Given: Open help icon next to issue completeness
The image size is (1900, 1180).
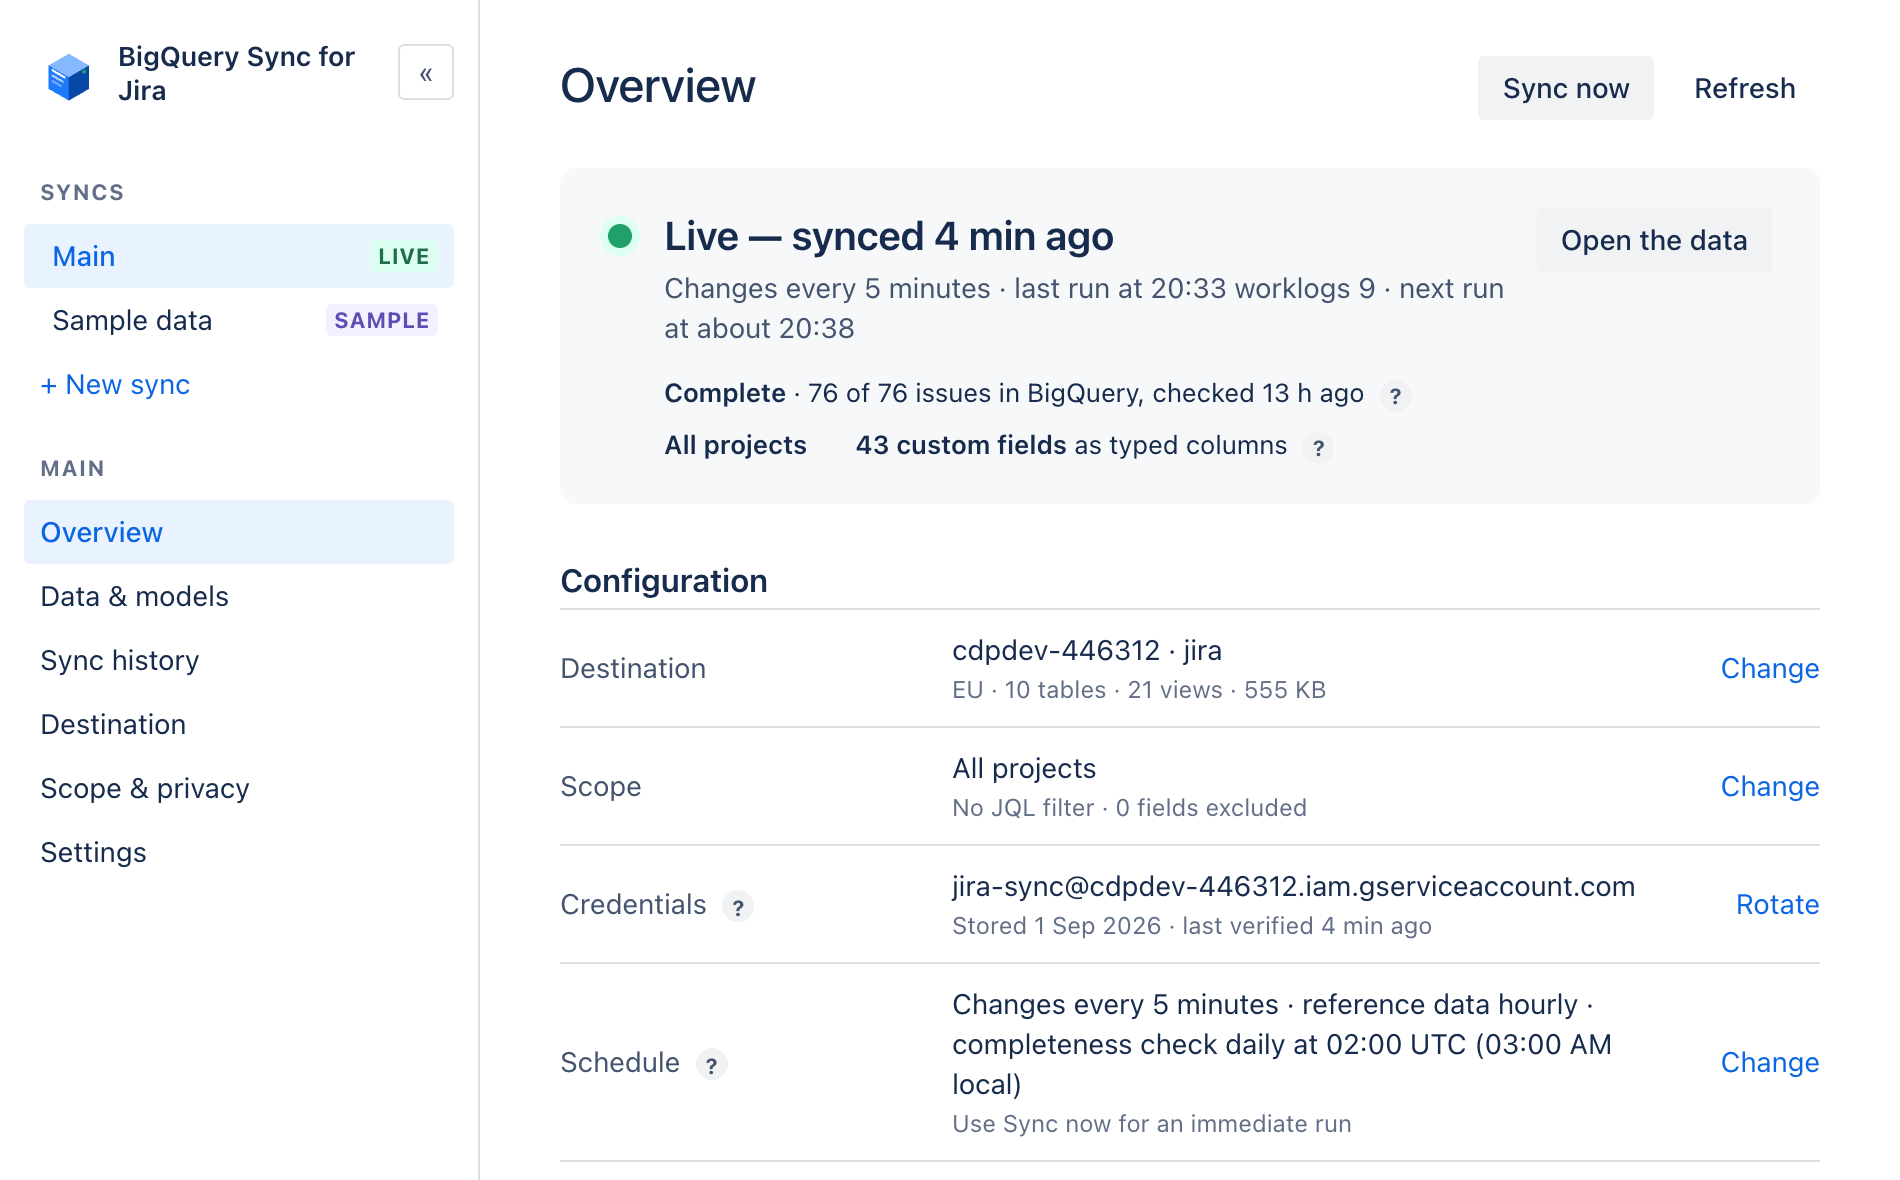Looking at the screenshot, I should pyautogui.click(x=1395, y=395).
